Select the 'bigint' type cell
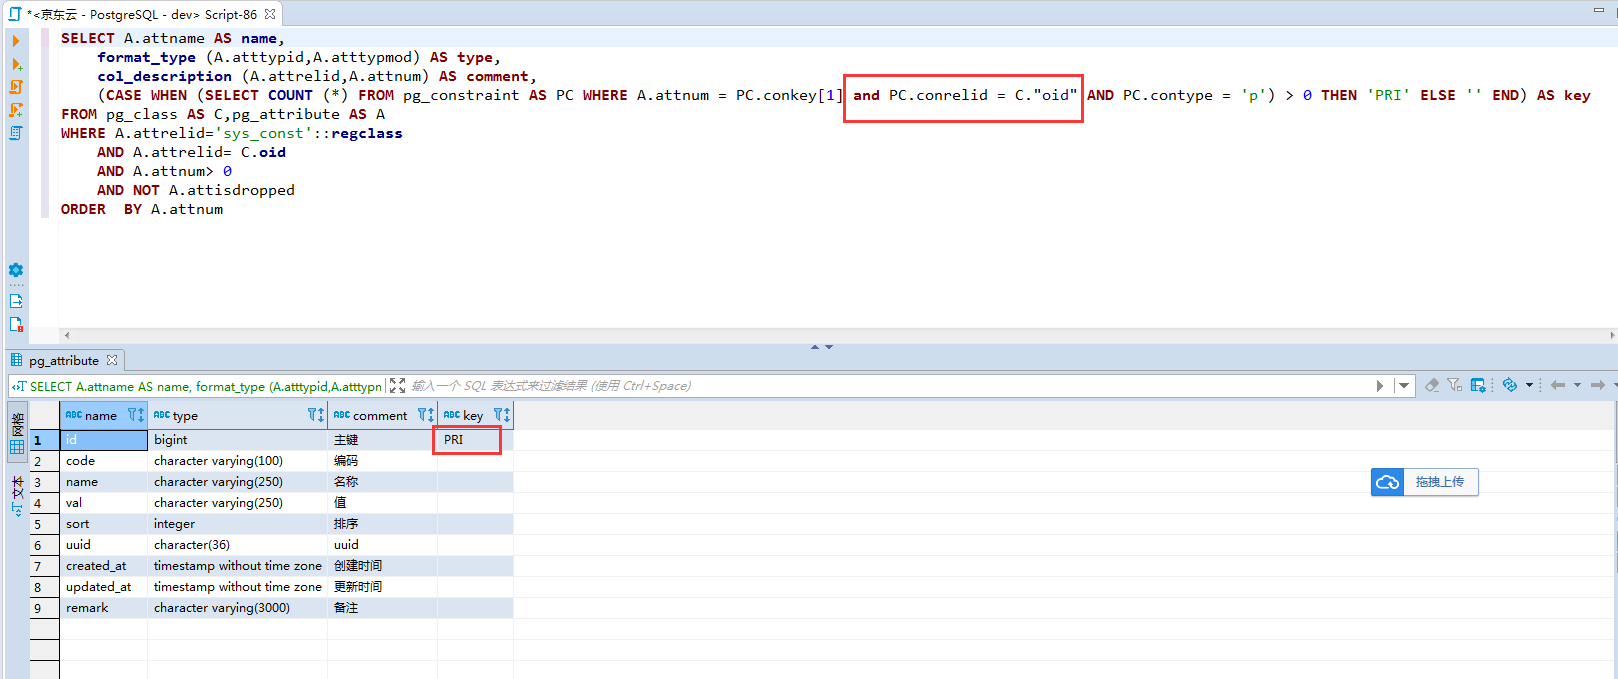This screenshot has height=679, width=1618. 238,440
